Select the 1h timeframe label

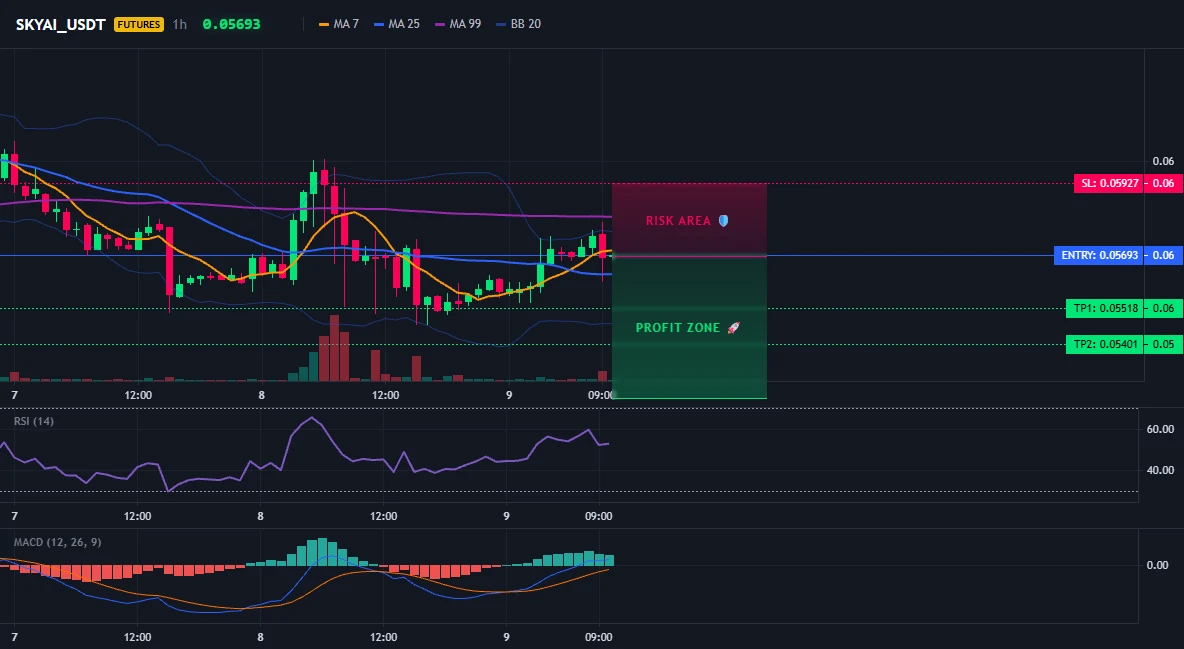pos(179,24)
